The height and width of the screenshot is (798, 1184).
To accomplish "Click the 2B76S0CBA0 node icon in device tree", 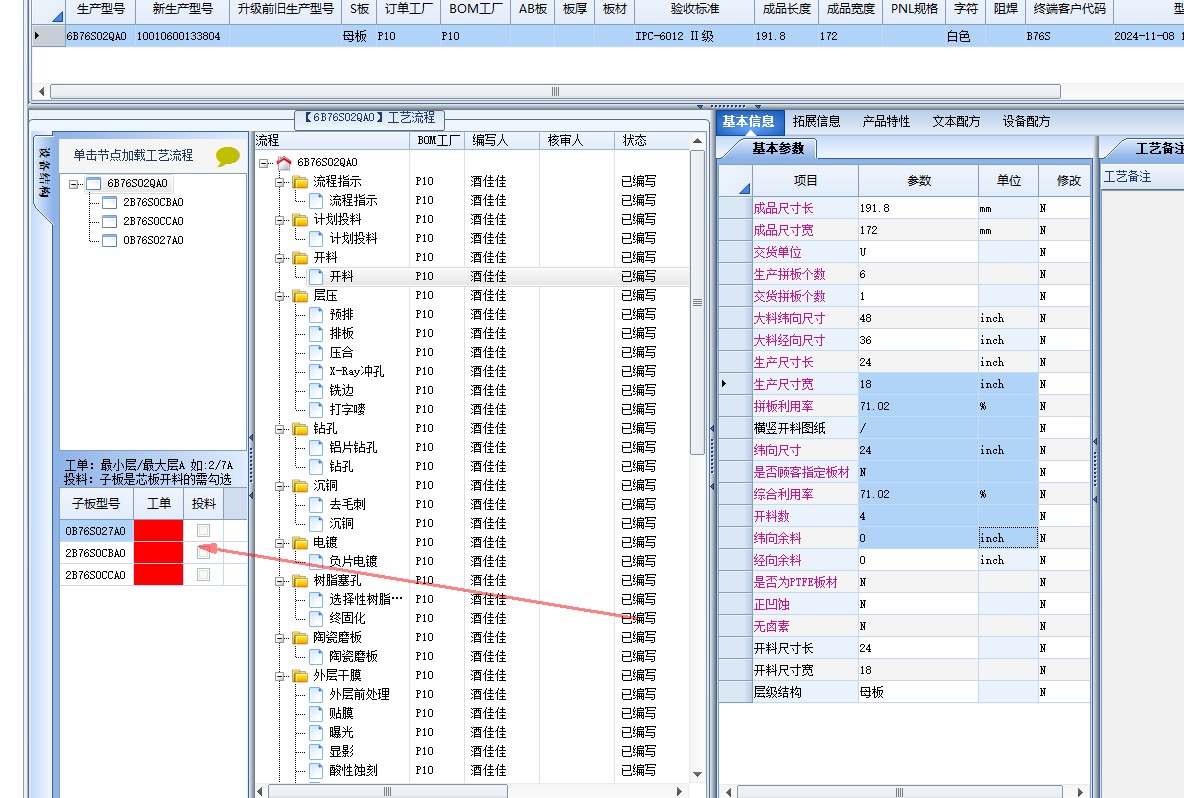I will tap(109, 202).
